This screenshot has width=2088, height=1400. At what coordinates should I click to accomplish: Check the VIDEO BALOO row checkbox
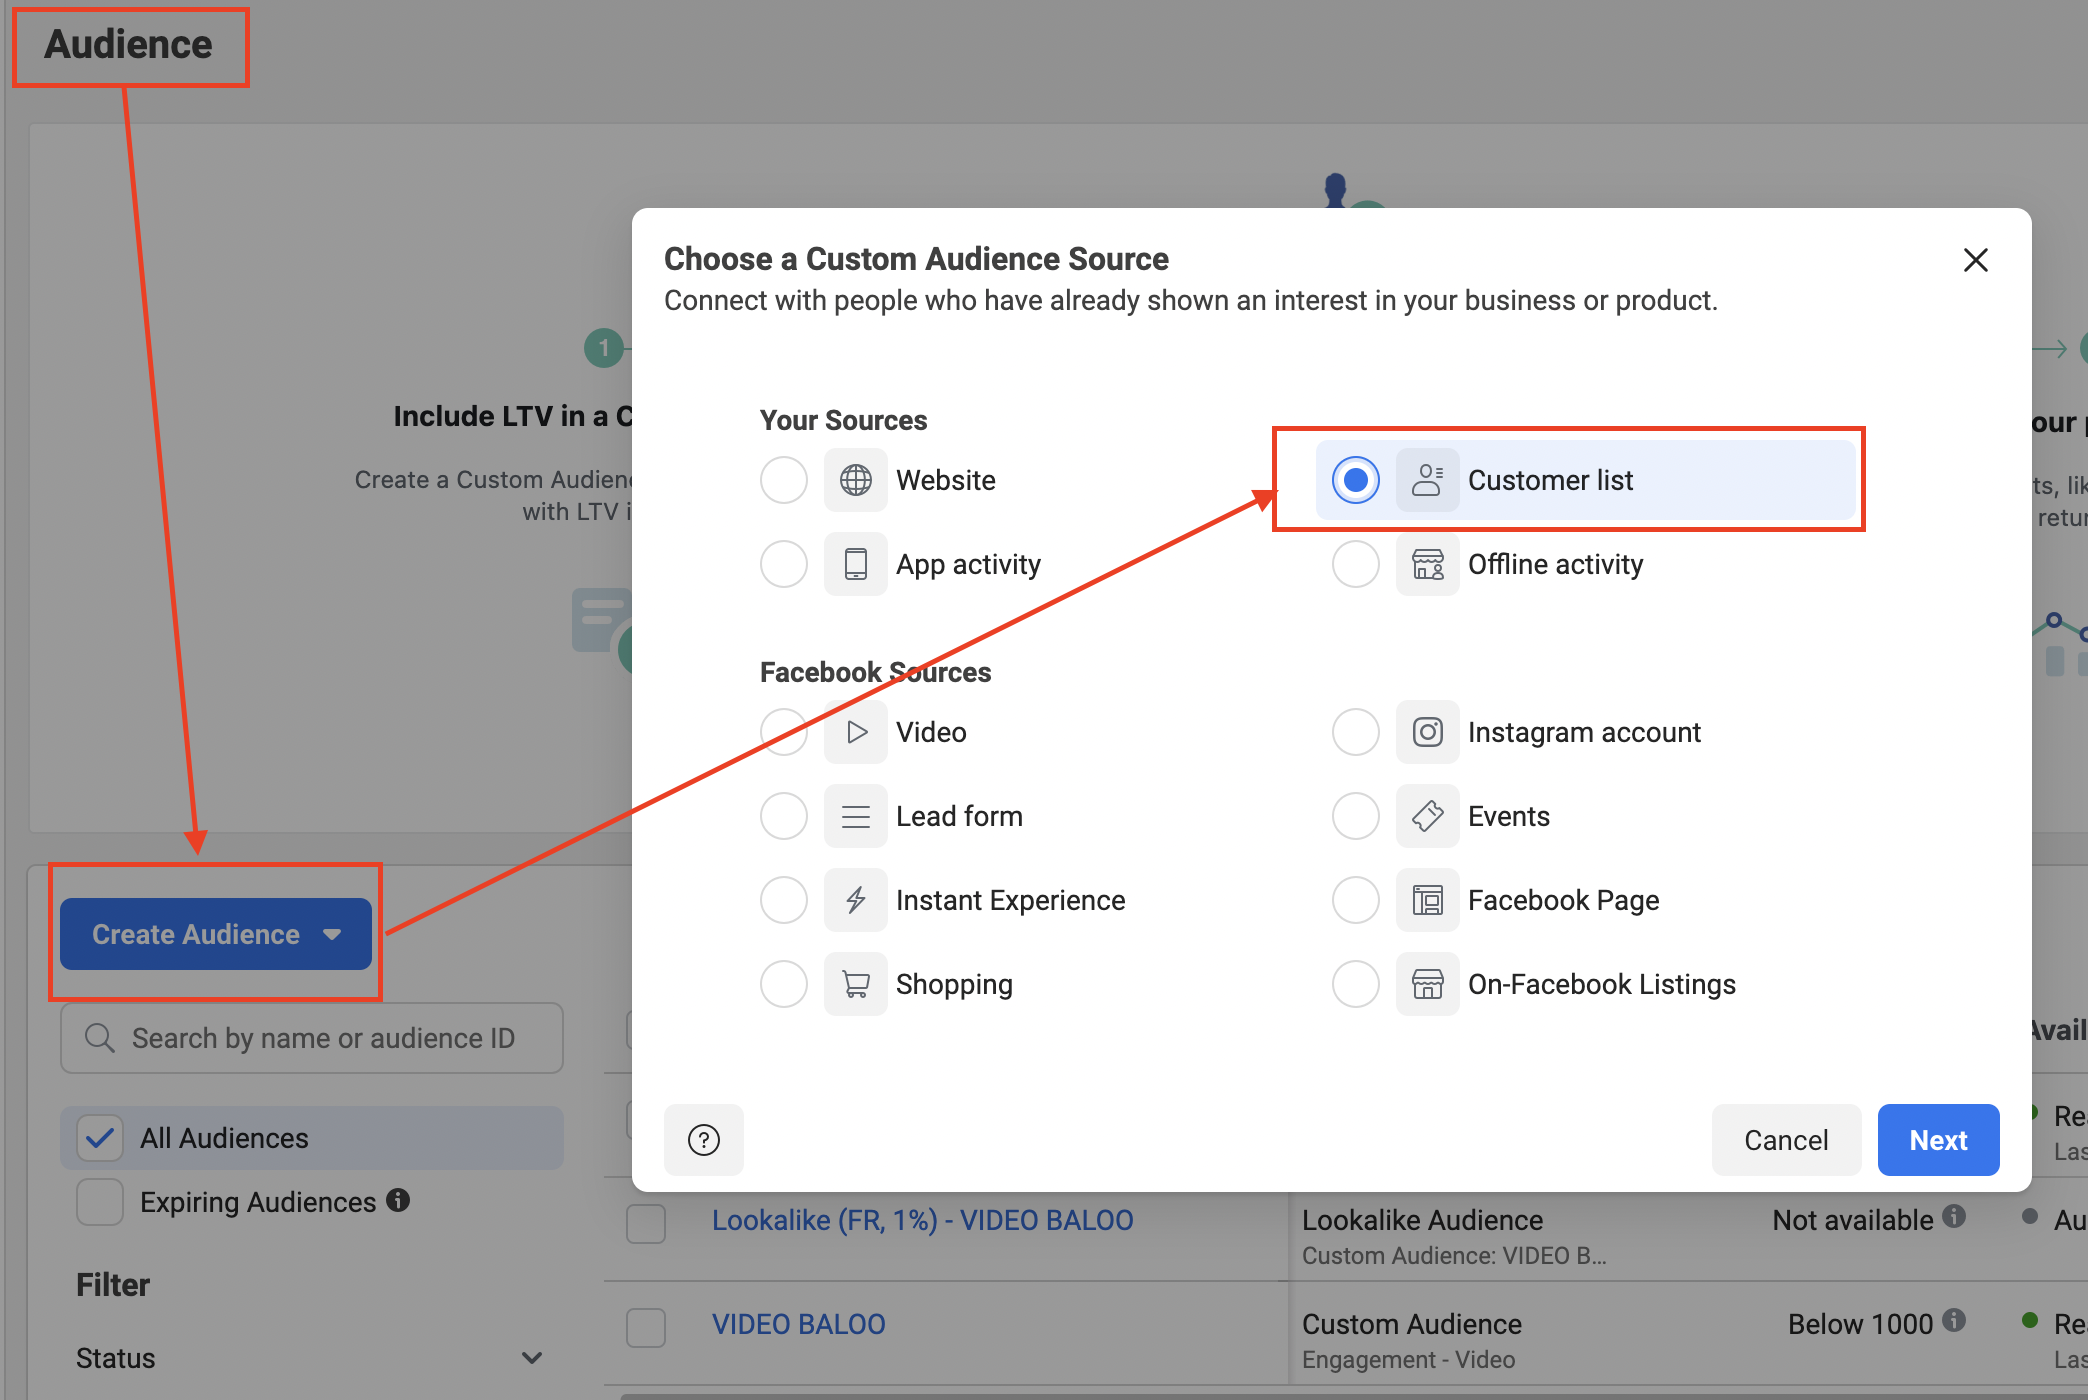click(646, 1328)
